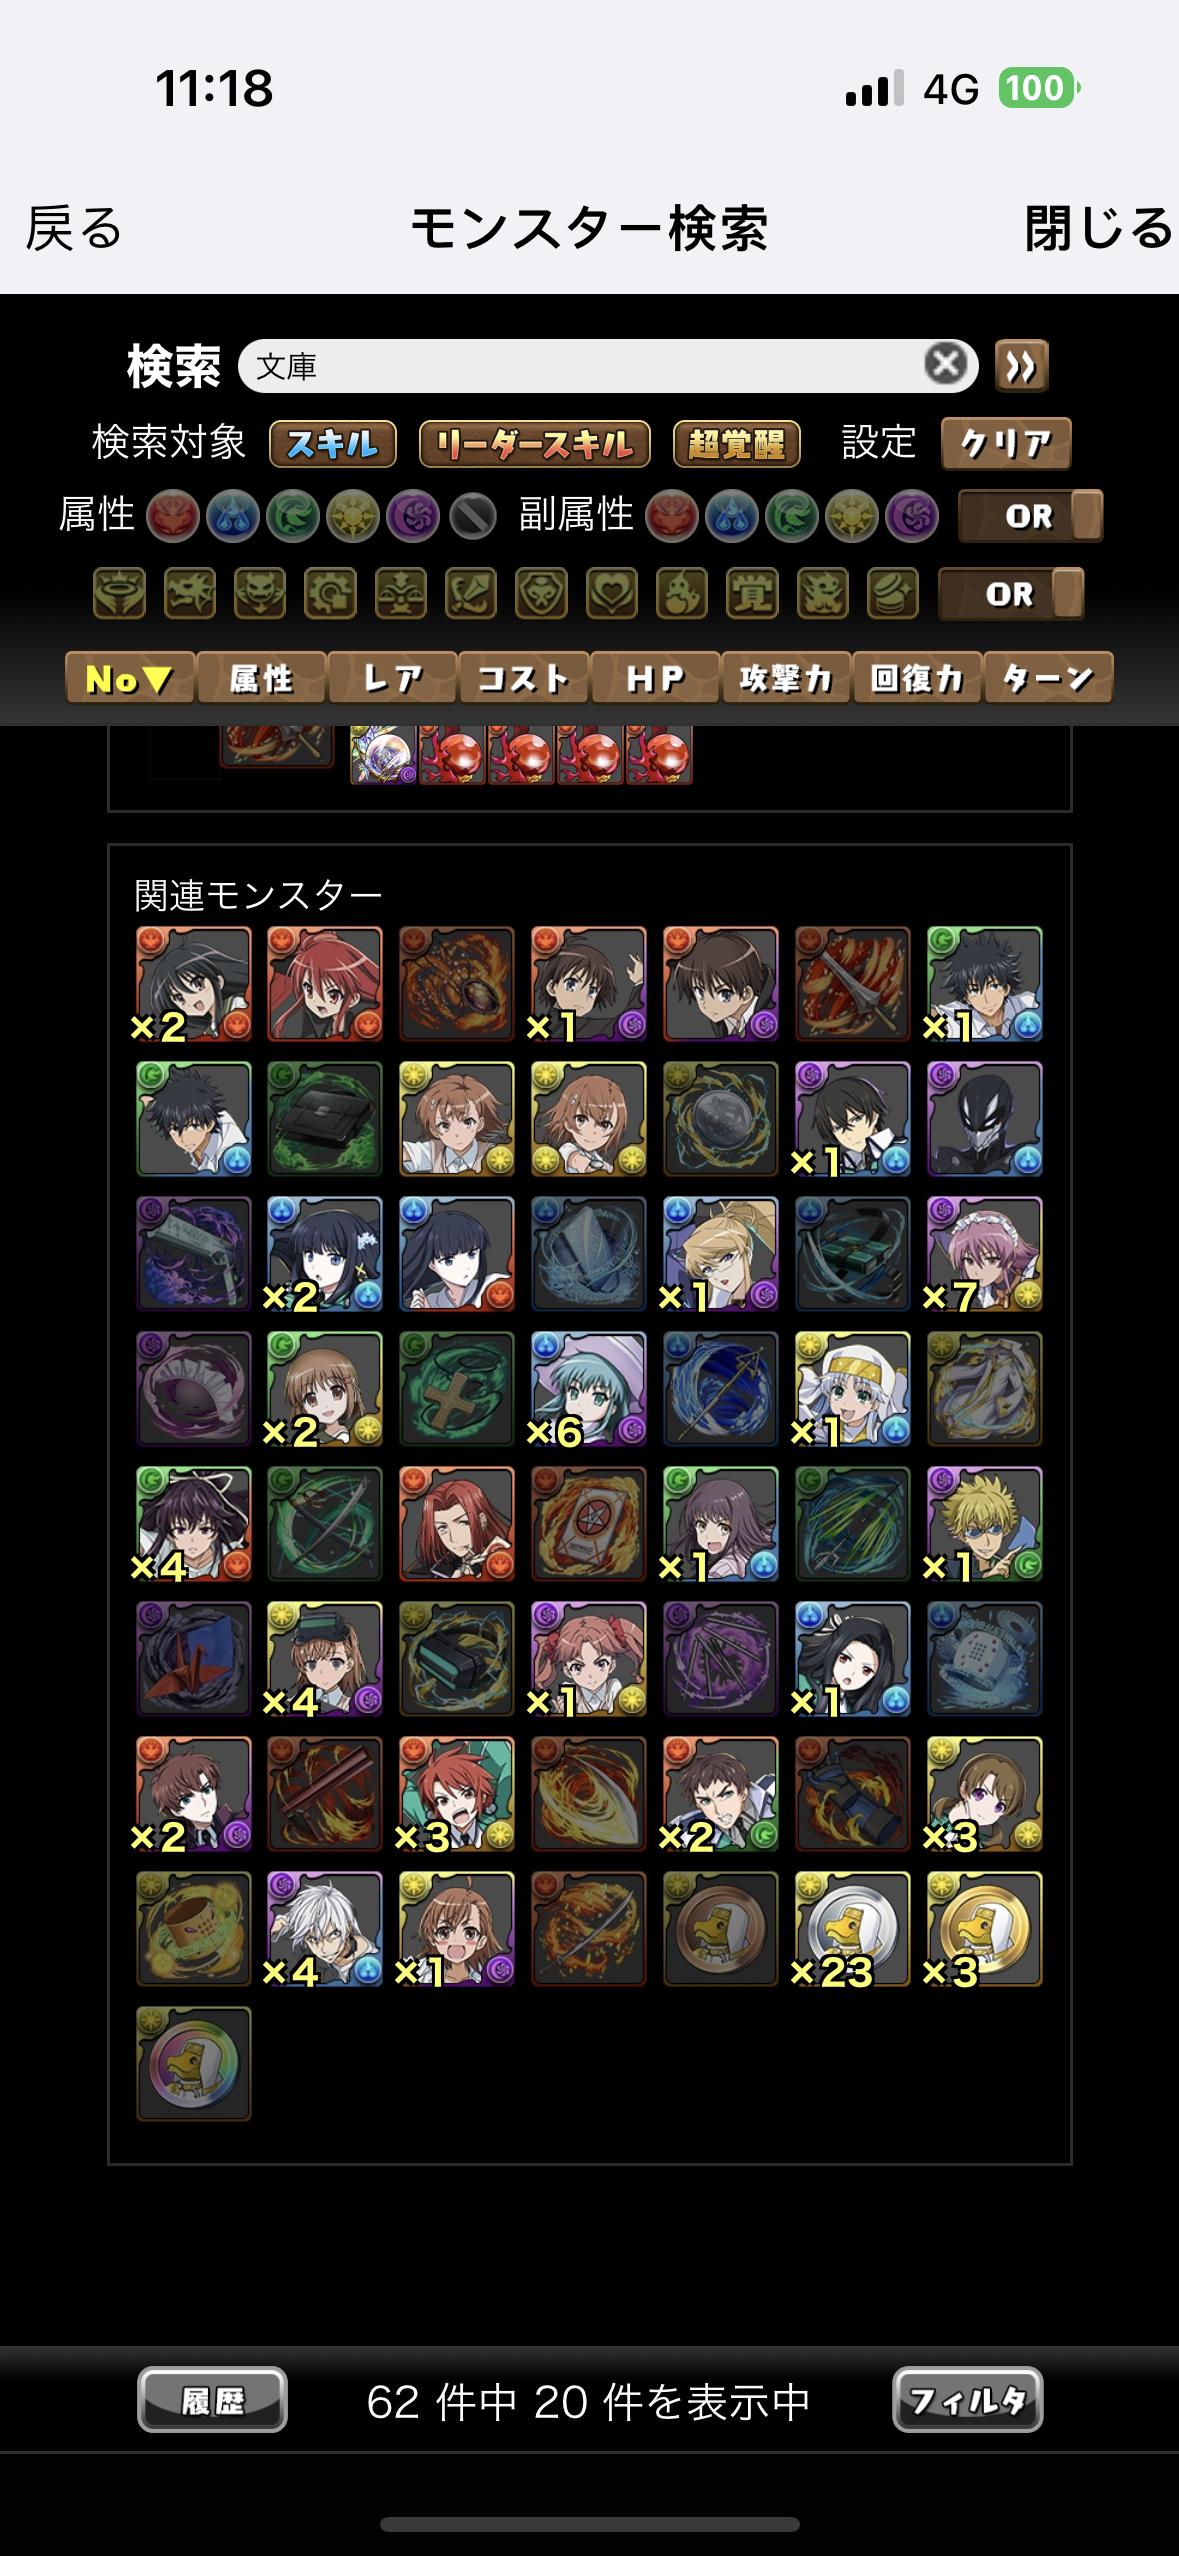Tap the no-attribute slashed orb filter

[473, 516]
